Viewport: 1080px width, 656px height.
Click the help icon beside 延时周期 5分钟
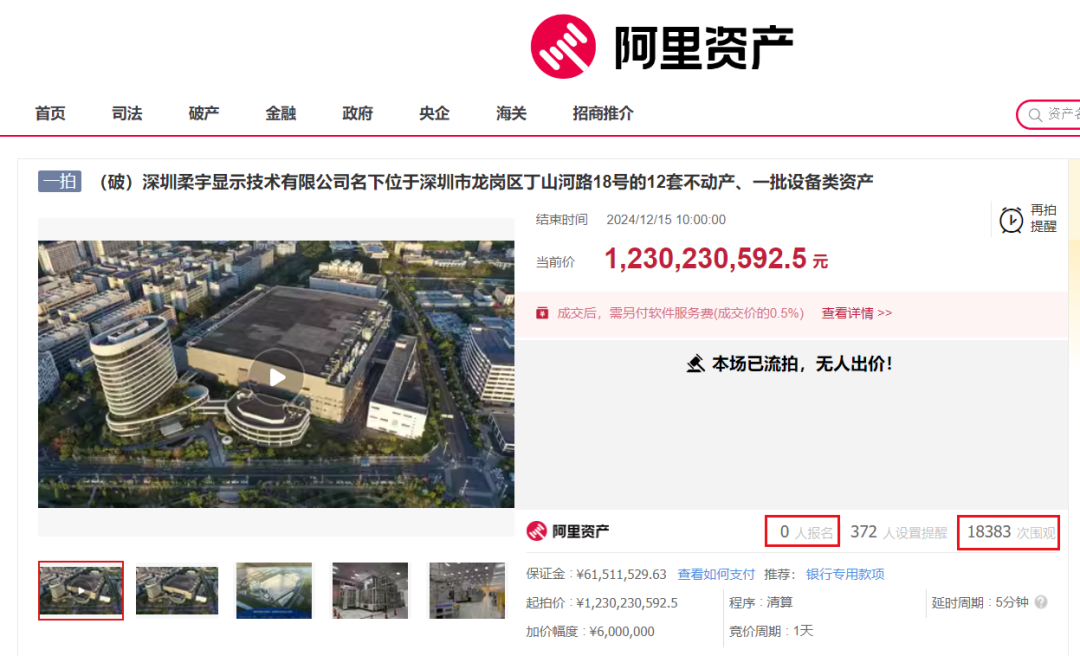[x=1041, y=602]
